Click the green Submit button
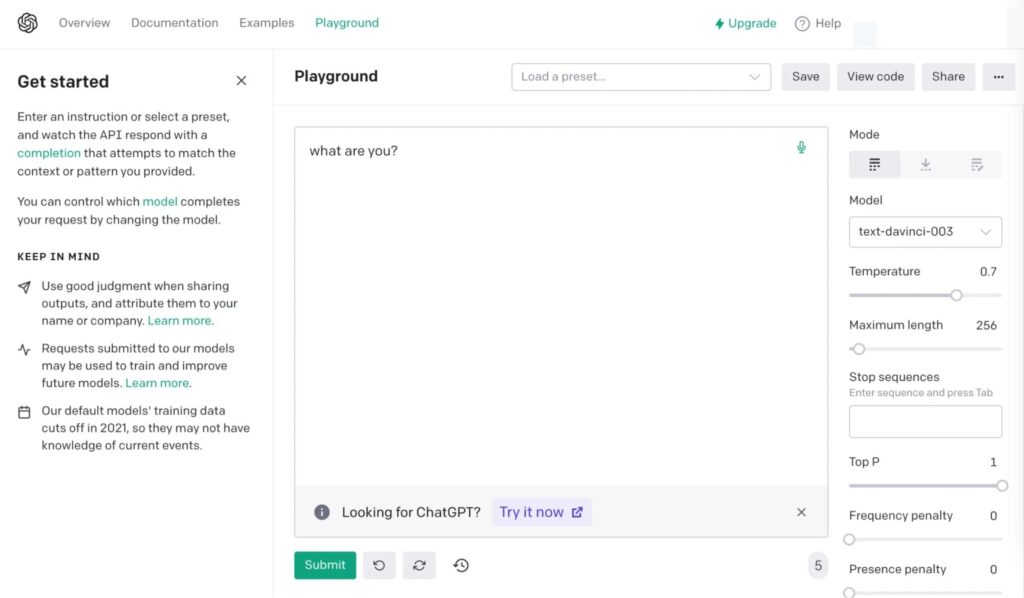The image size is (1024, 598). point(325,565)
